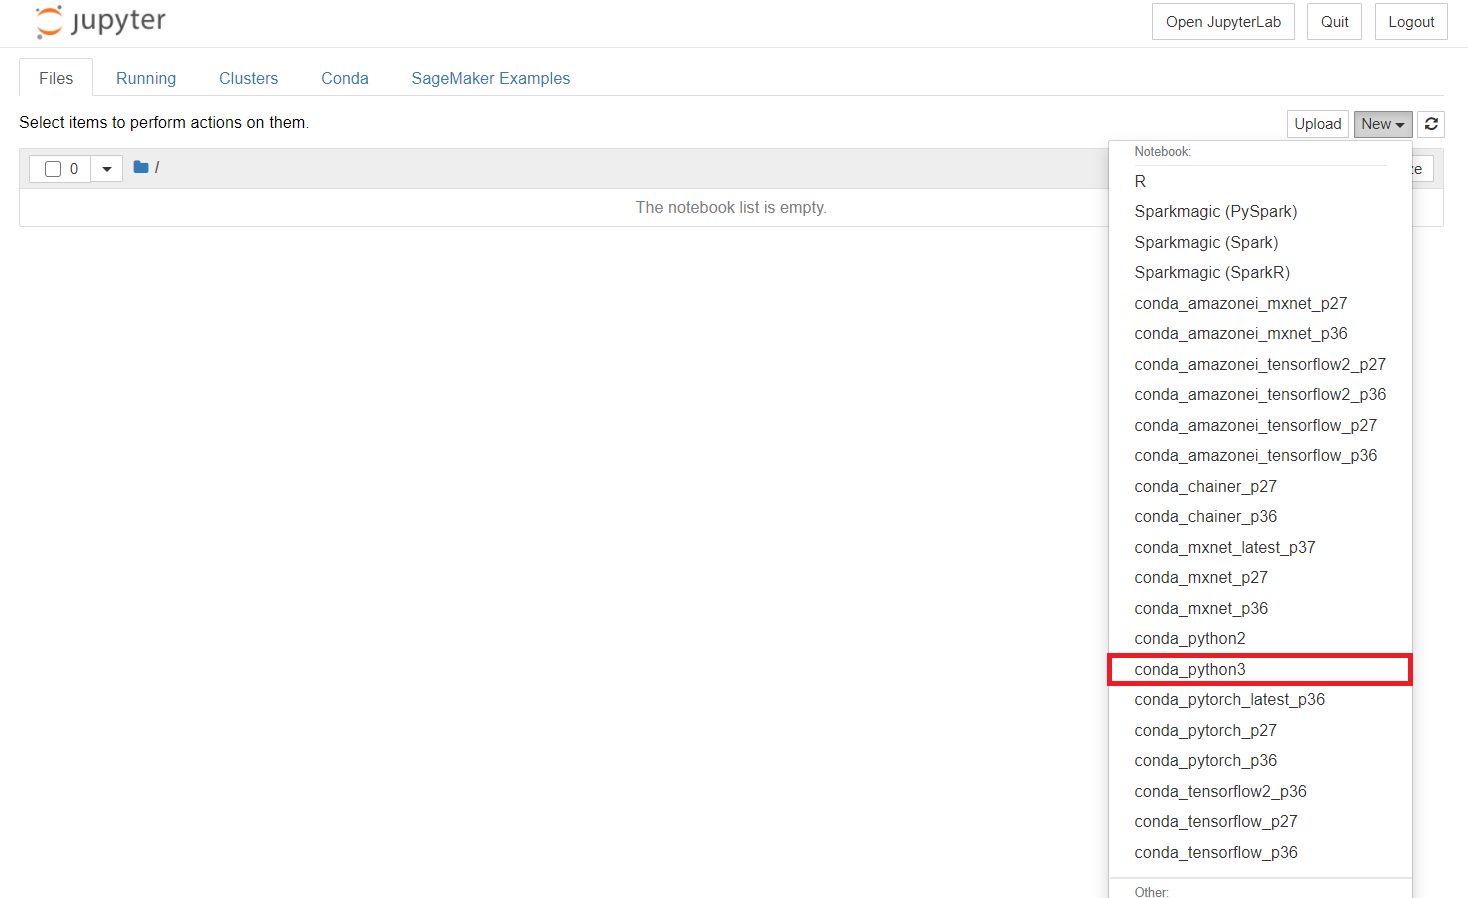
Task: Select Sparkmagic (Spark) kernel
Action: pos(1260,242)
